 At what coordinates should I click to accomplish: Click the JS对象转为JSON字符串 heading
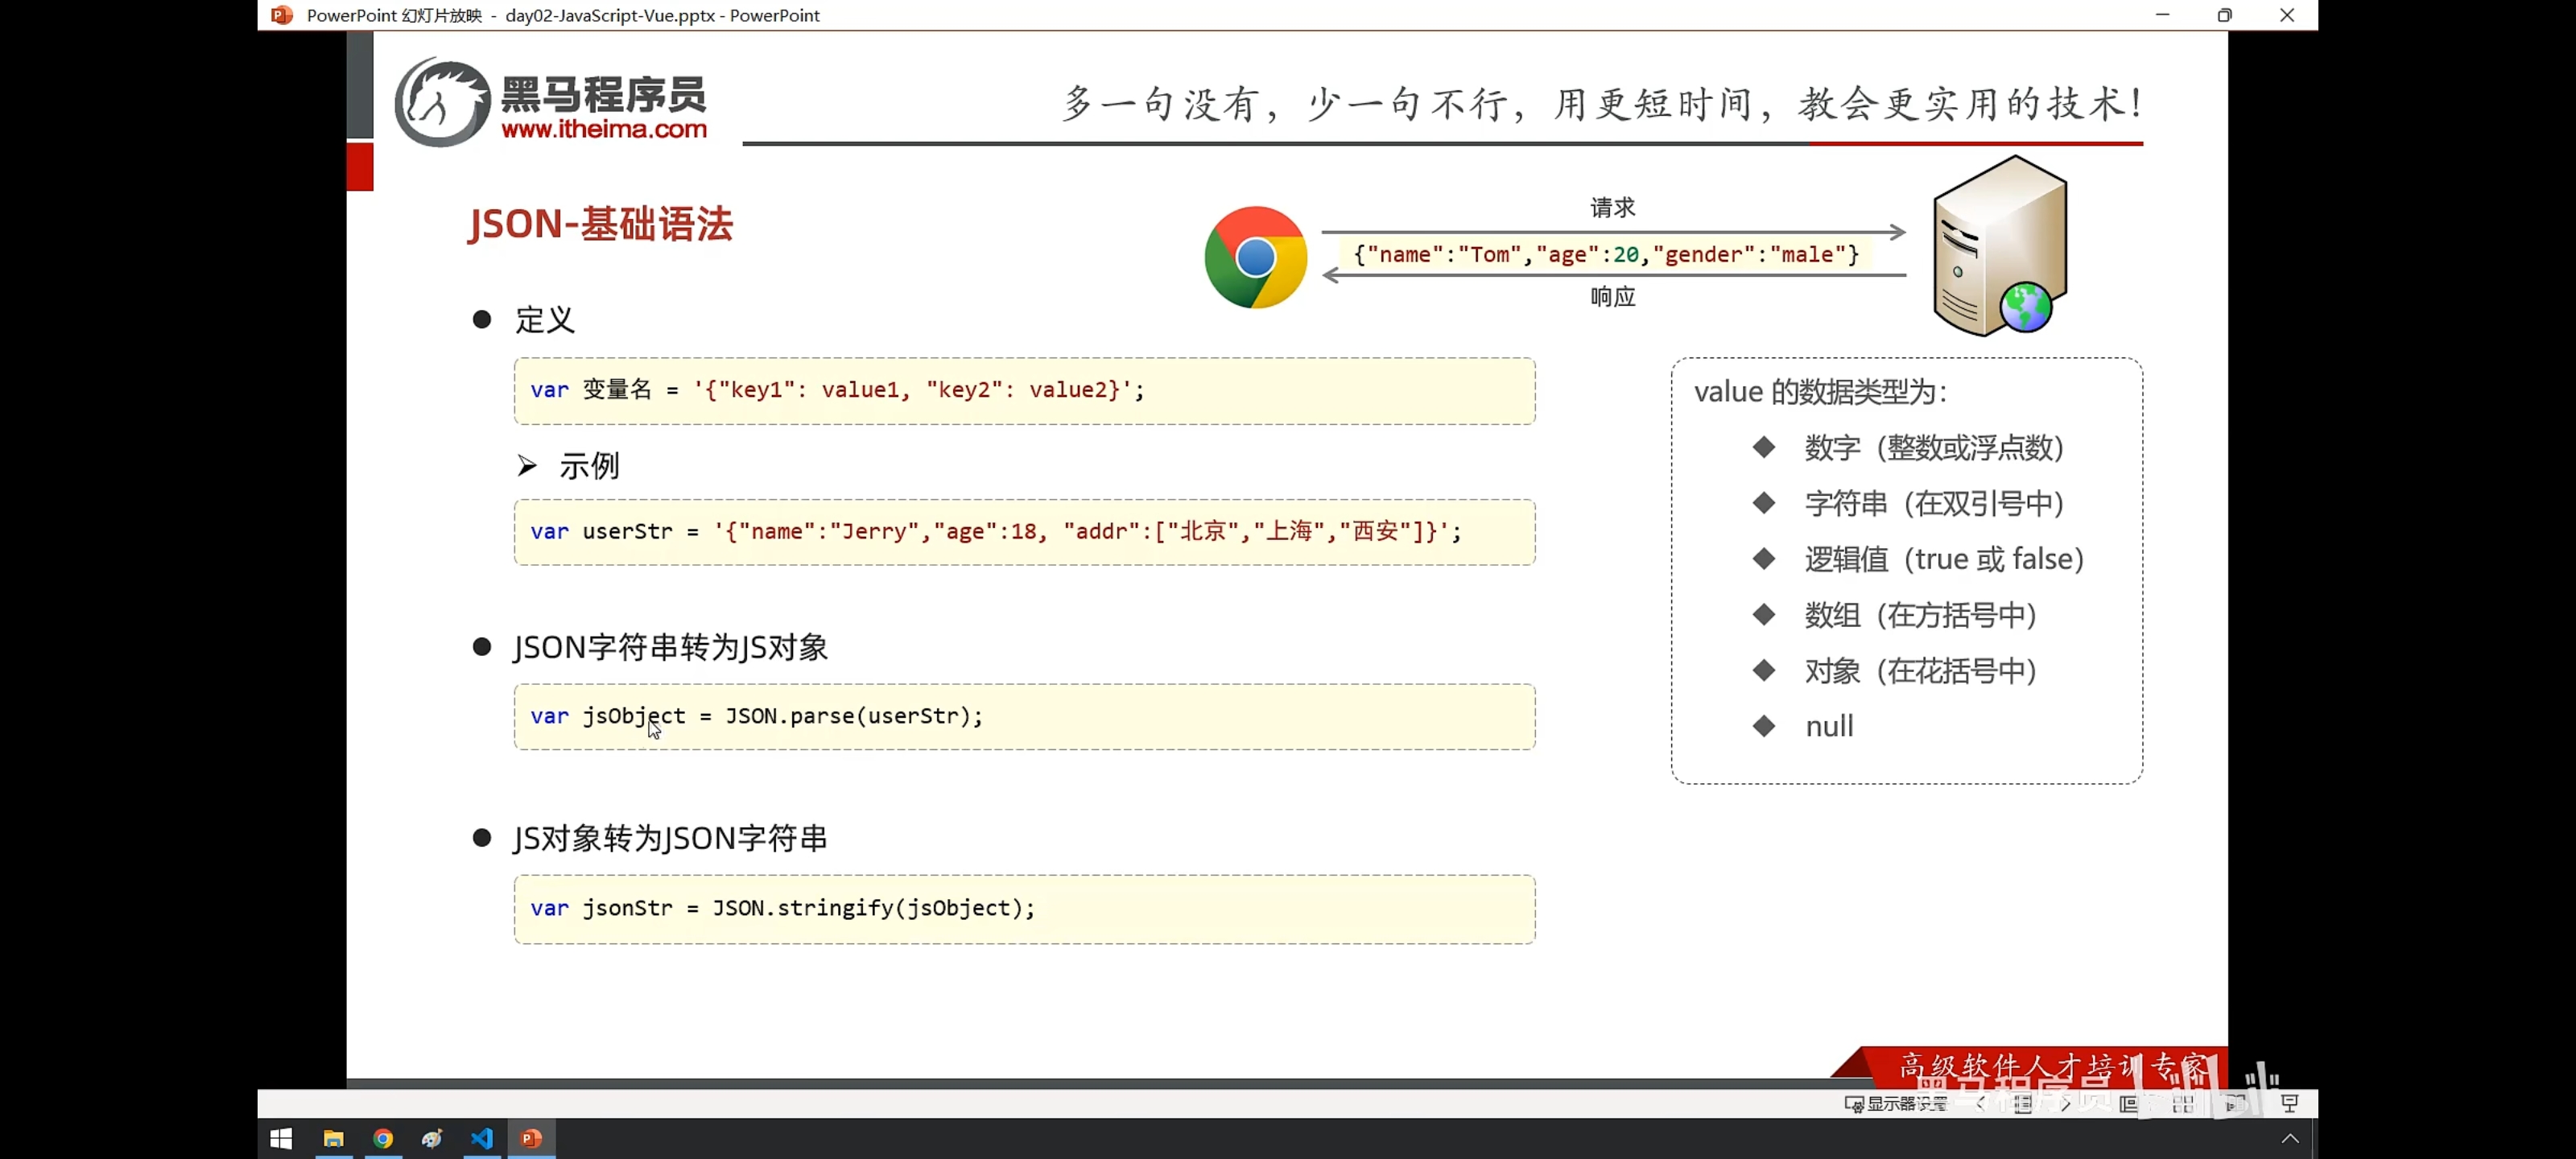tap(671, 839)
